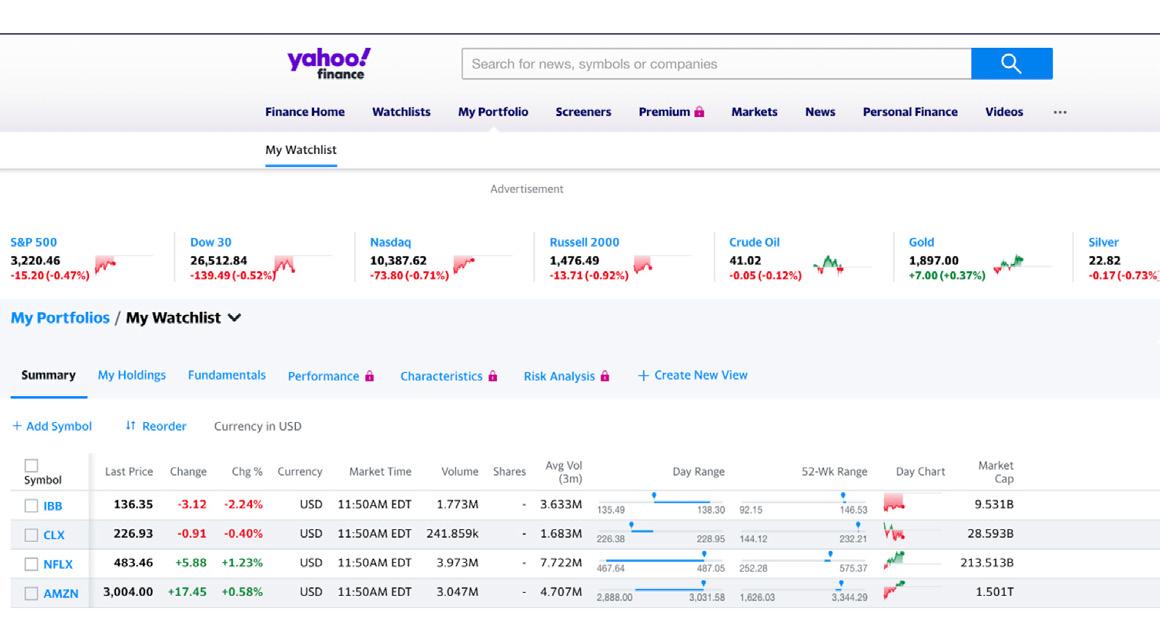
Task: Open the Screeners nav item
Action: pos(583,112)
